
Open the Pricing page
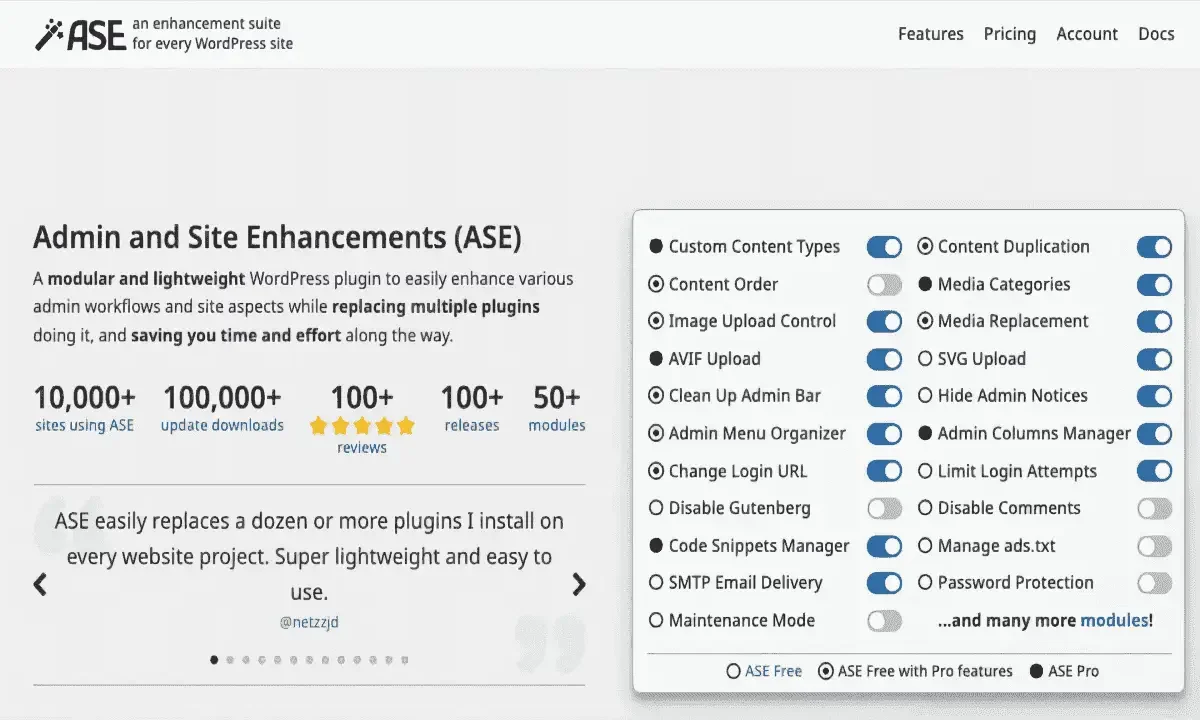point(1009,34)
